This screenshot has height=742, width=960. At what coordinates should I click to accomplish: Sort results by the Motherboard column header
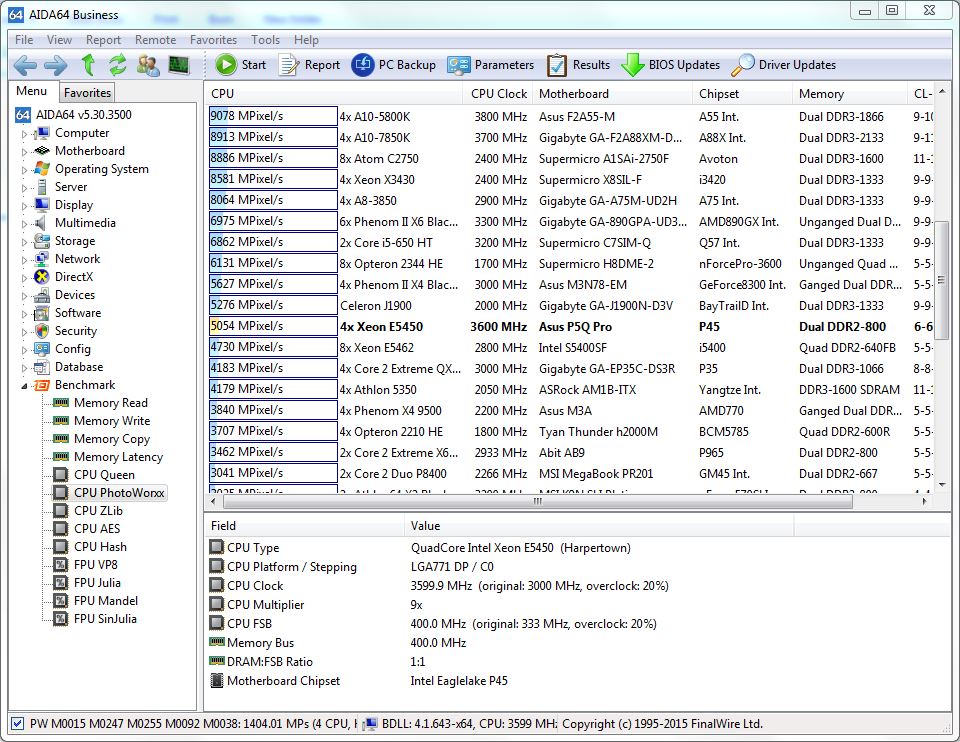[612, 94]
